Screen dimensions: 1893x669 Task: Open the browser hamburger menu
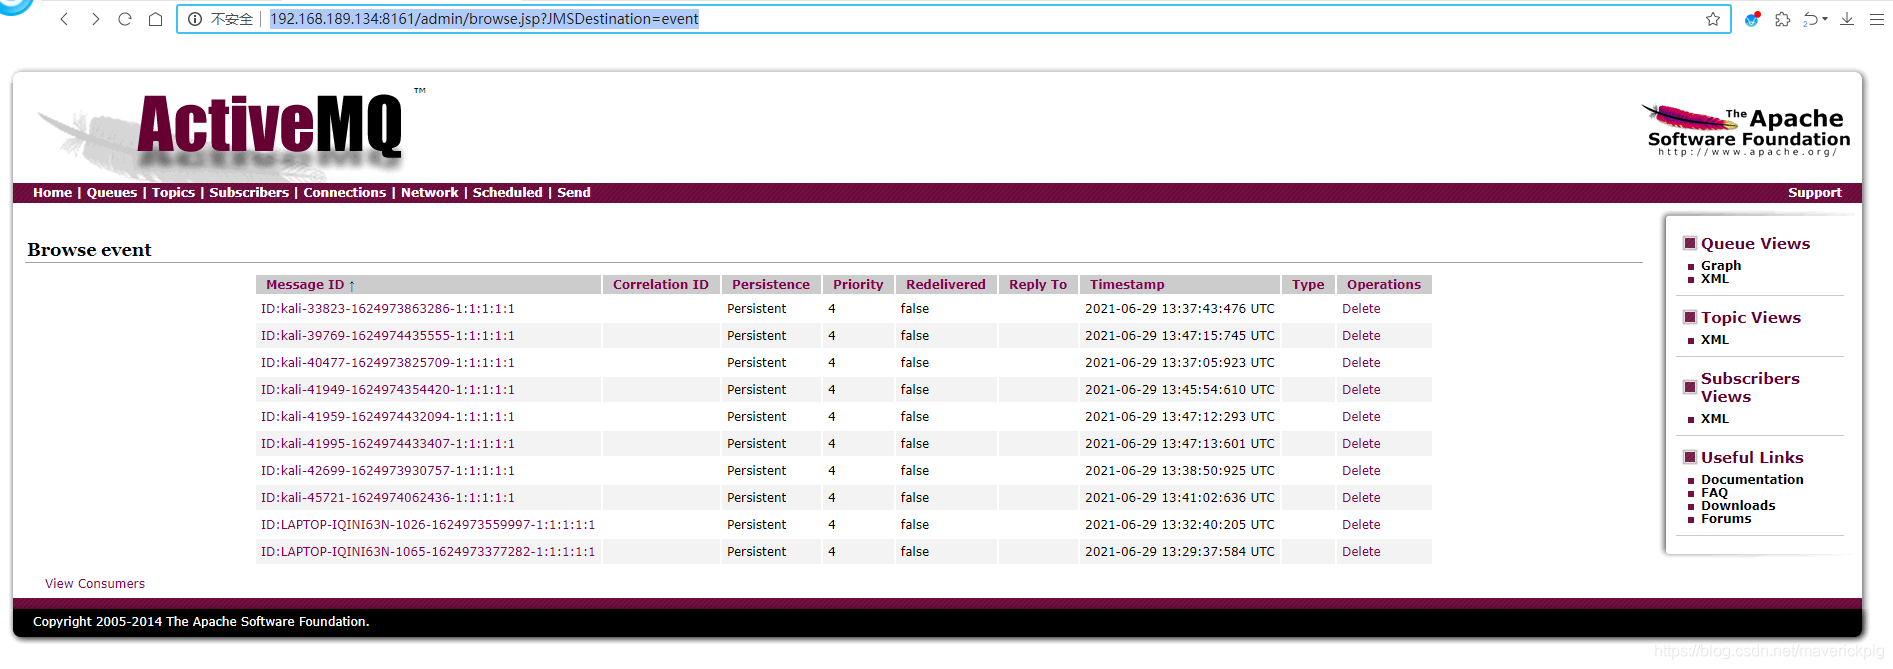[x=1877, y=19]
